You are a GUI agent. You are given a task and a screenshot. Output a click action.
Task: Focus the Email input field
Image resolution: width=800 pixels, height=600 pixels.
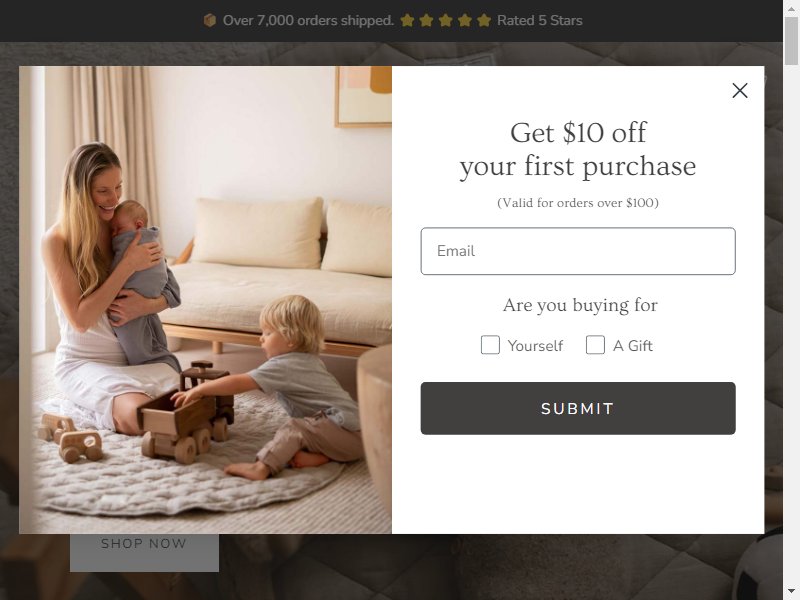pos(578,251)
